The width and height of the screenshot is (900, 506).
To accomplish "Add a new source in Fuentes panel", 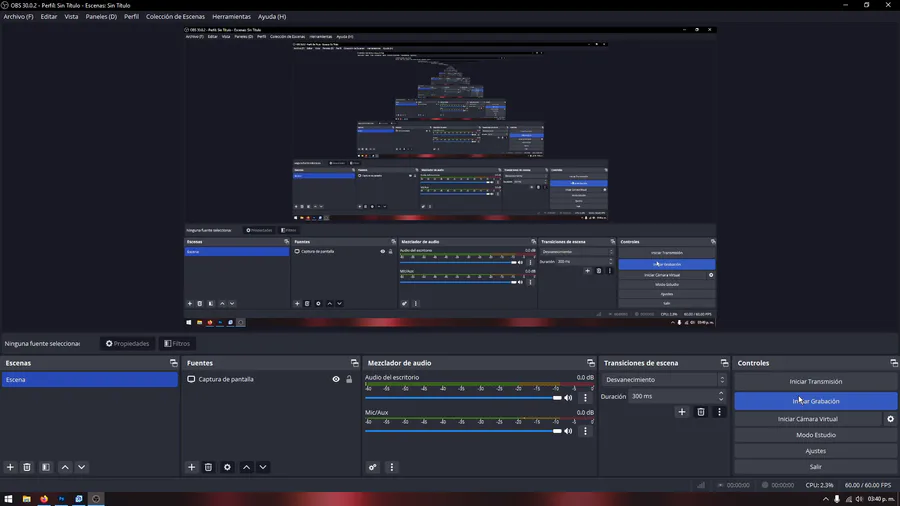I will tap(192, 467).
